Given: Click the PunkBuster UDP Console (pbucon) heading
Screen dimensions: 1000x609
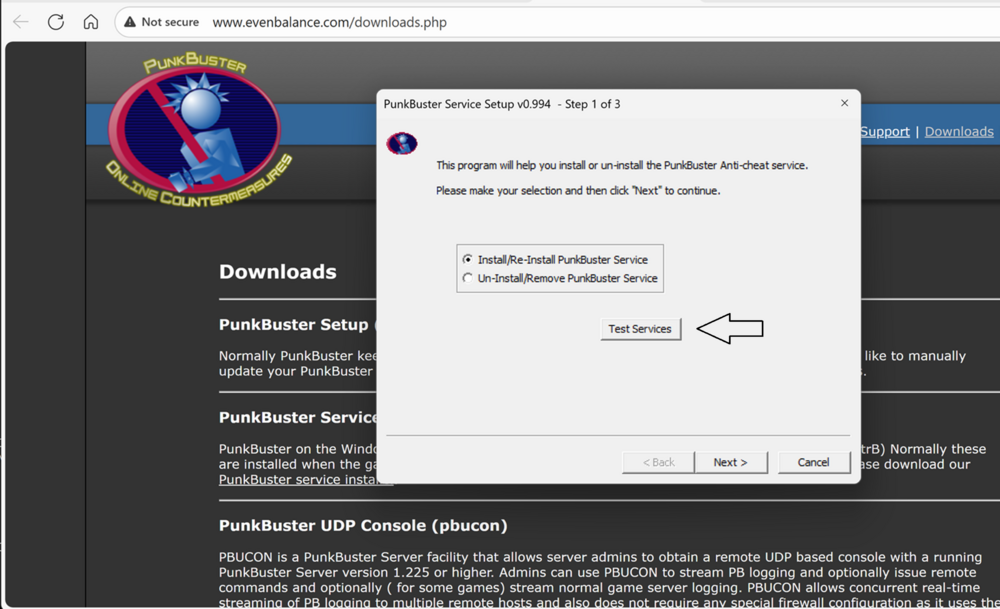Looking at the screenshot, I should (363, 525).
